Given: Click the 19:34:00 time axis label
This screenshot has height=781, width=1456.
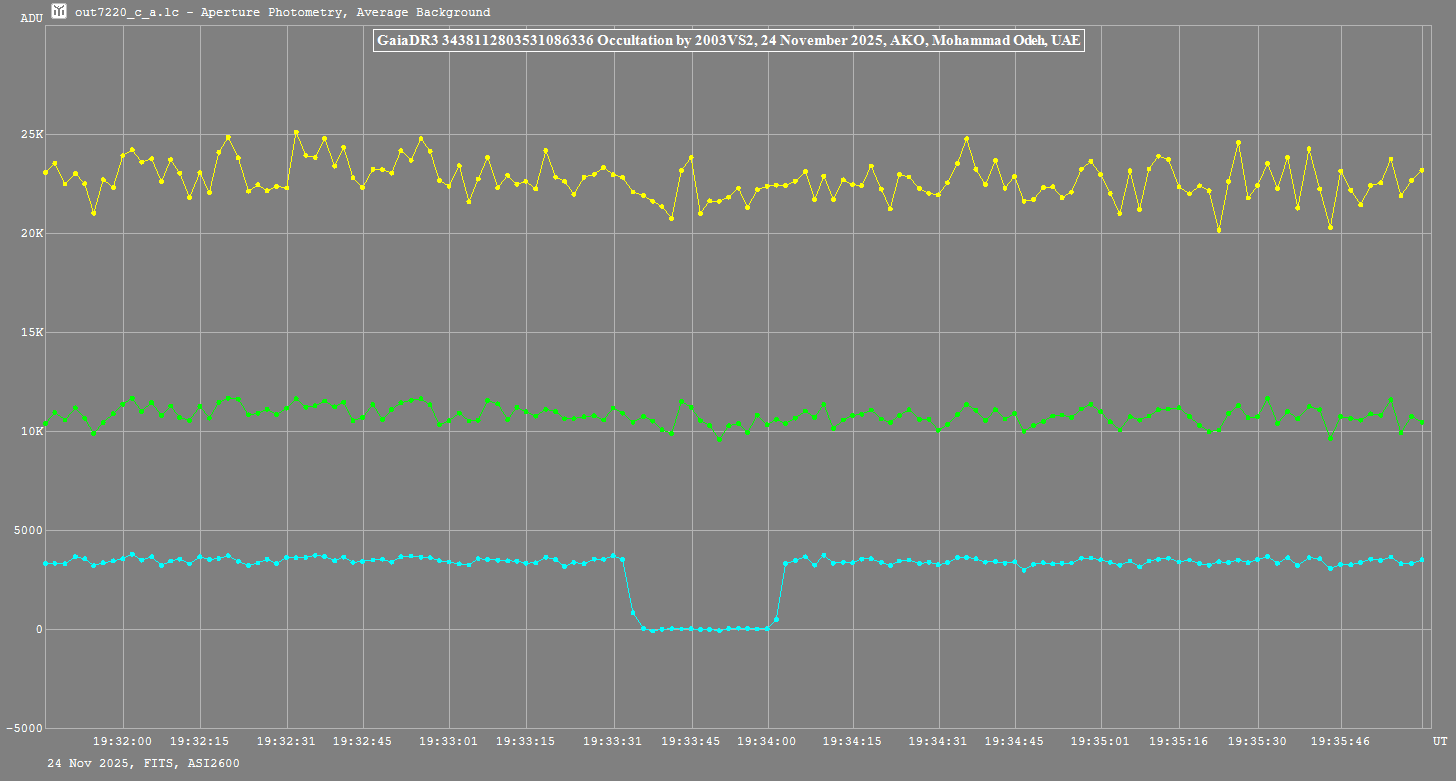Looking at the screenshot, I should pyautogui.click(x=768, y=741).
